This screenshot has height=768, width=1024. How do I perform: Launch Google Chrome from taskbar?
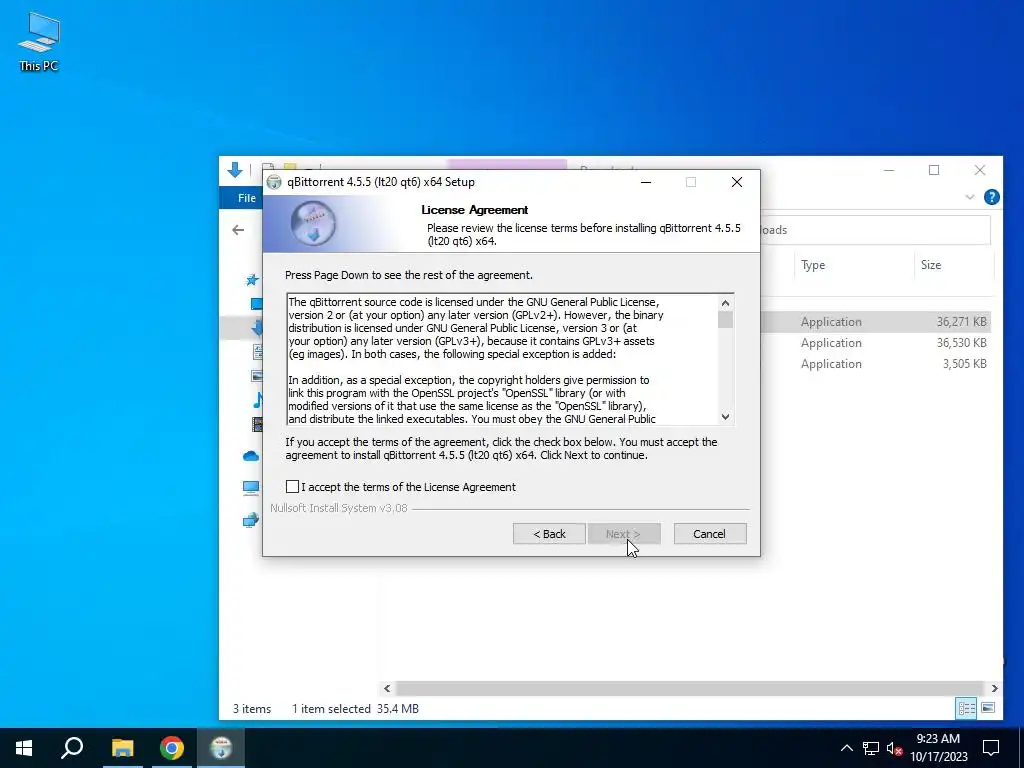pos(172,748)
